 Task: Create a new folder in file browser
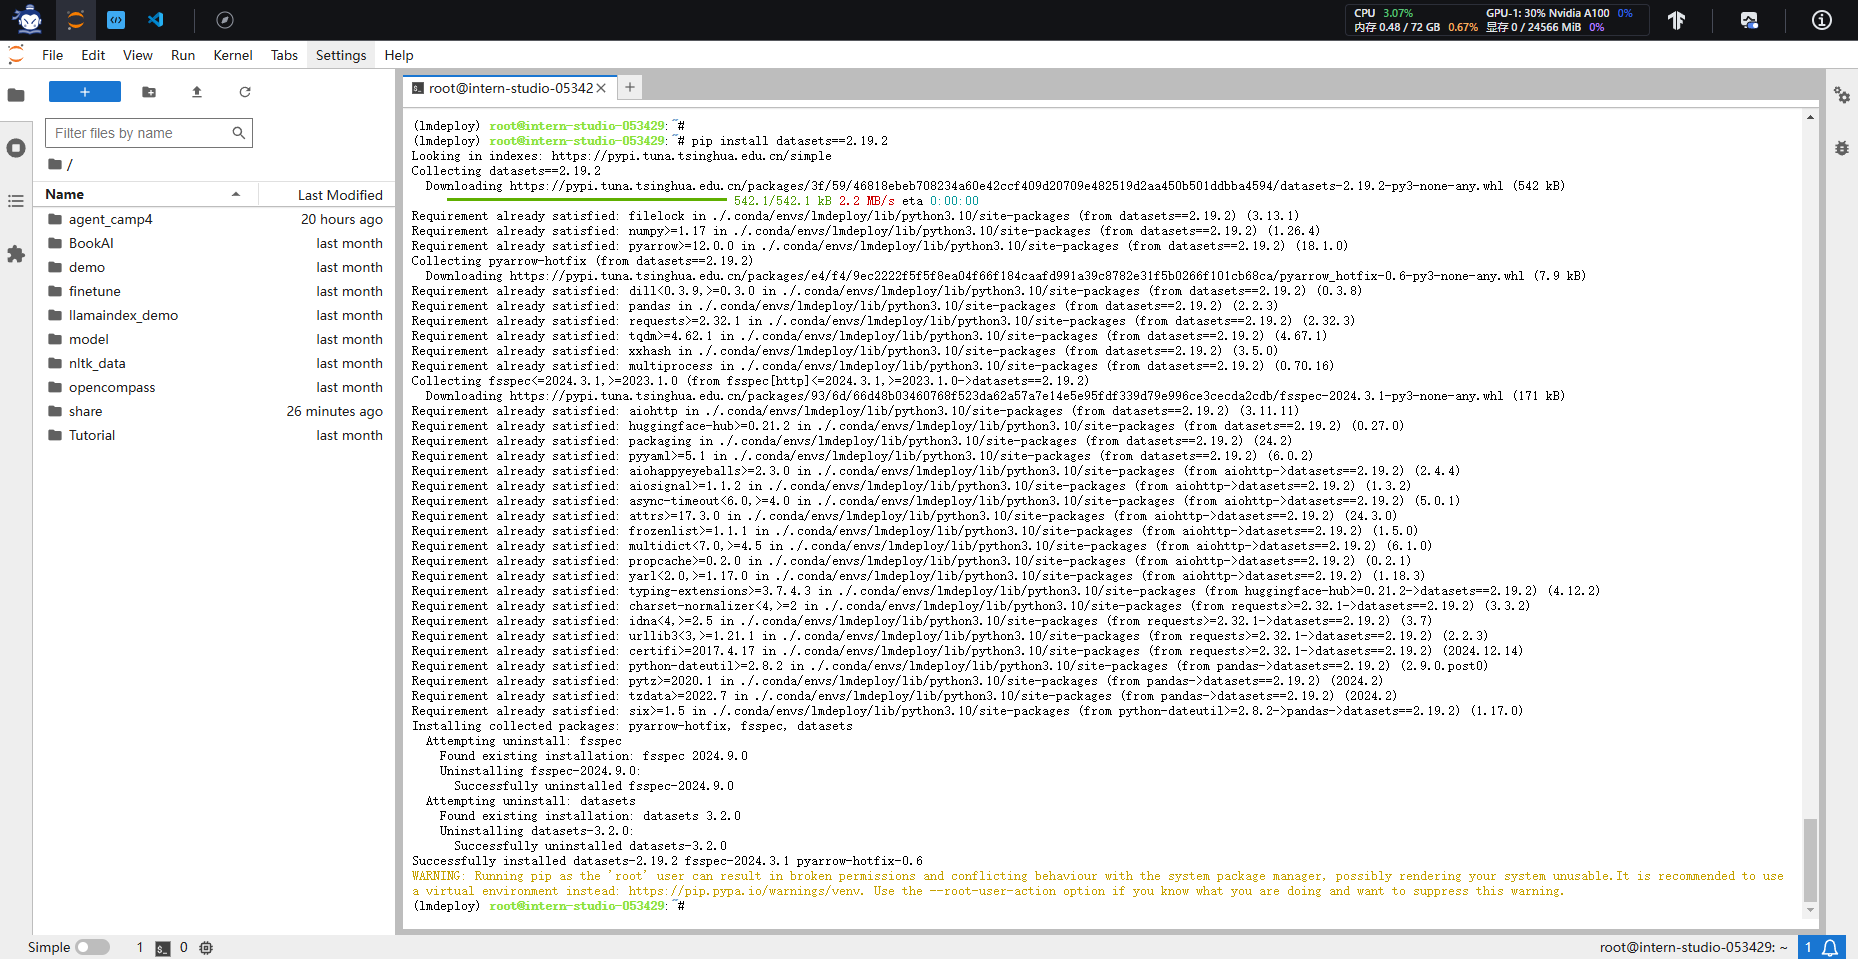point(149,92)
